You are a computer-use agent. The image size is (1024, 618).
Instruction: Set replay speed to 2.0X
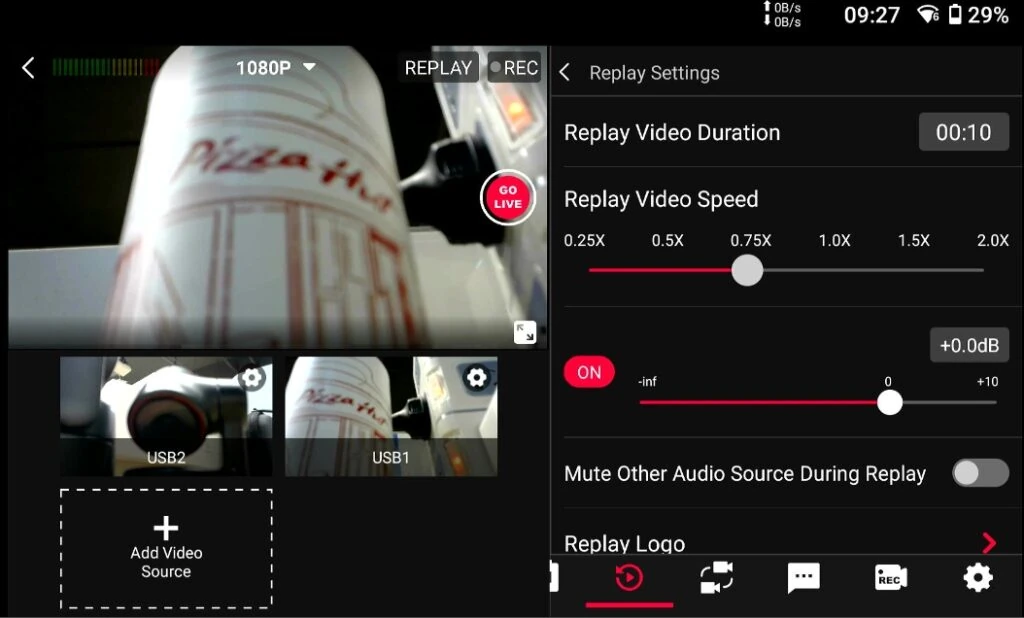click(x=993, y=240)
